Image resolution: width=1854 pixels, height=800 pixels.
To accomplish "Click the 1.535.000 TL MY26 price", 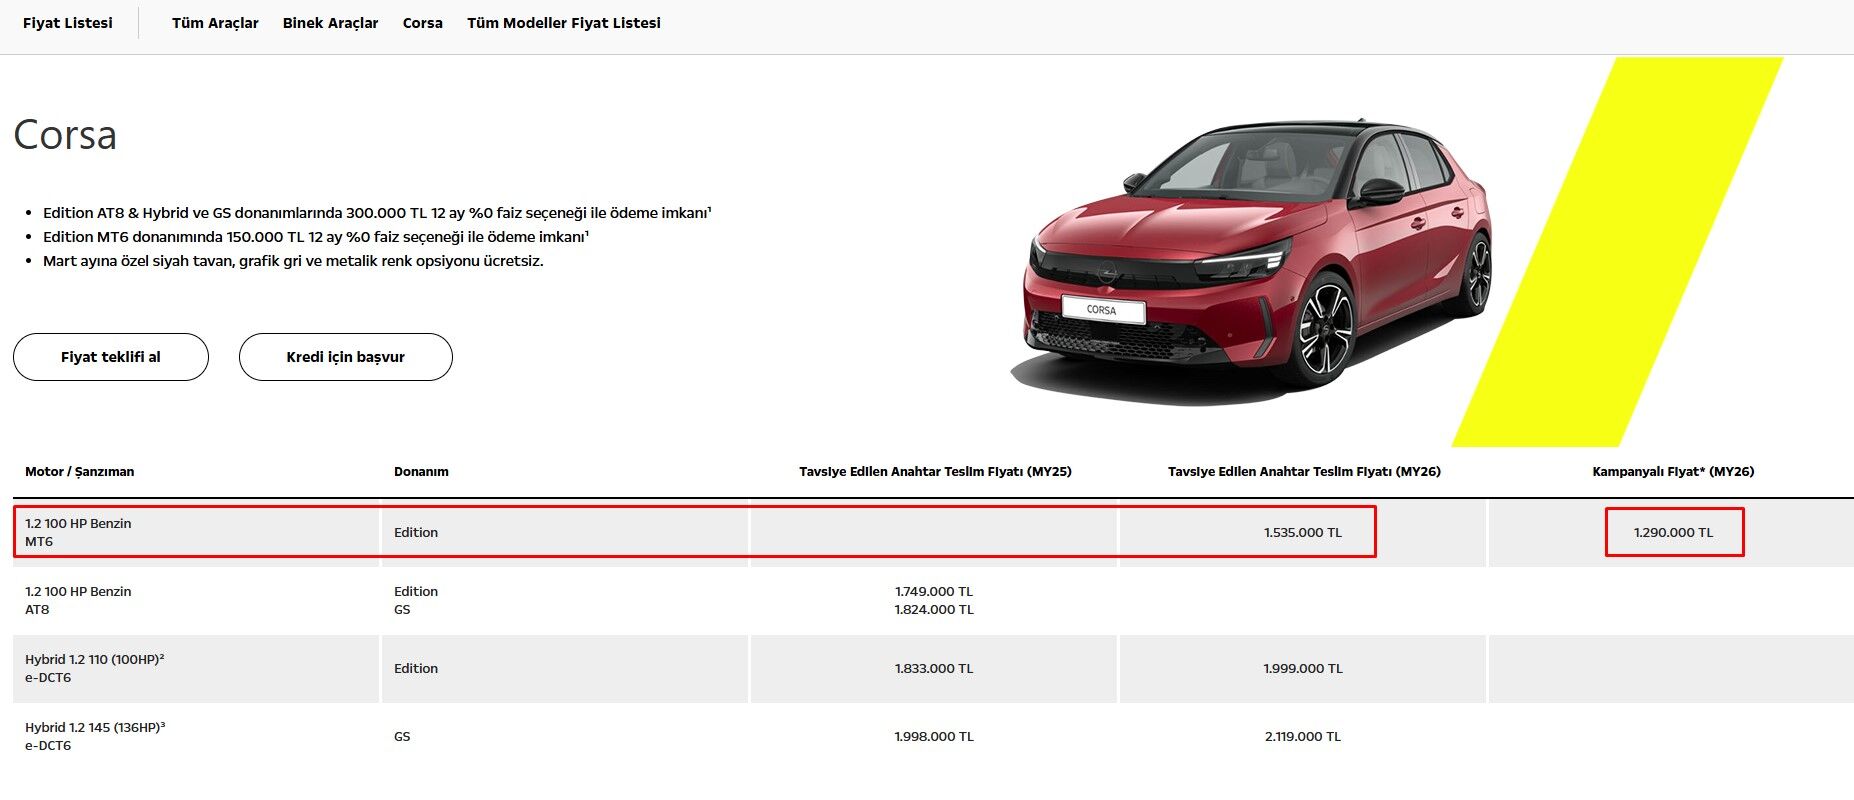I will click(1302, 533).
